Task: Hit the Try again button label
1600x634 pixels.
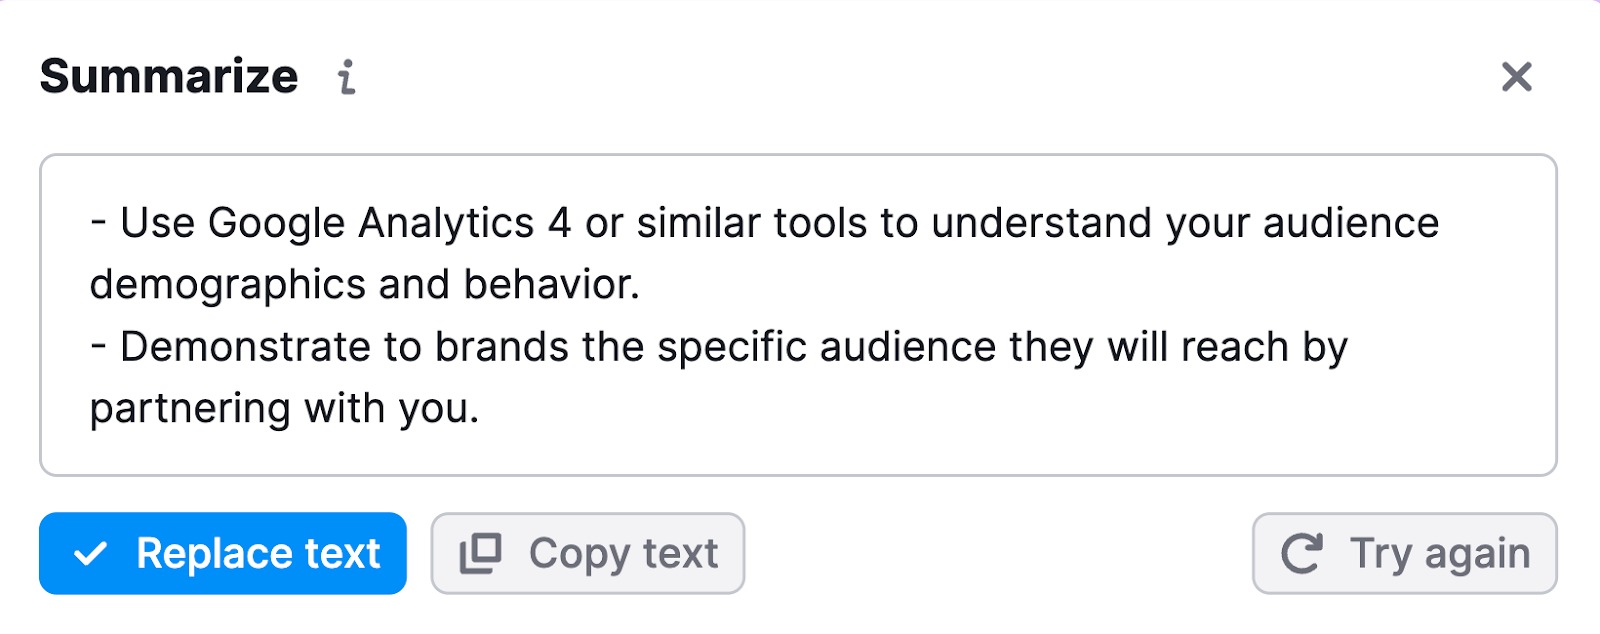Action: click(x=1439, y=554)
